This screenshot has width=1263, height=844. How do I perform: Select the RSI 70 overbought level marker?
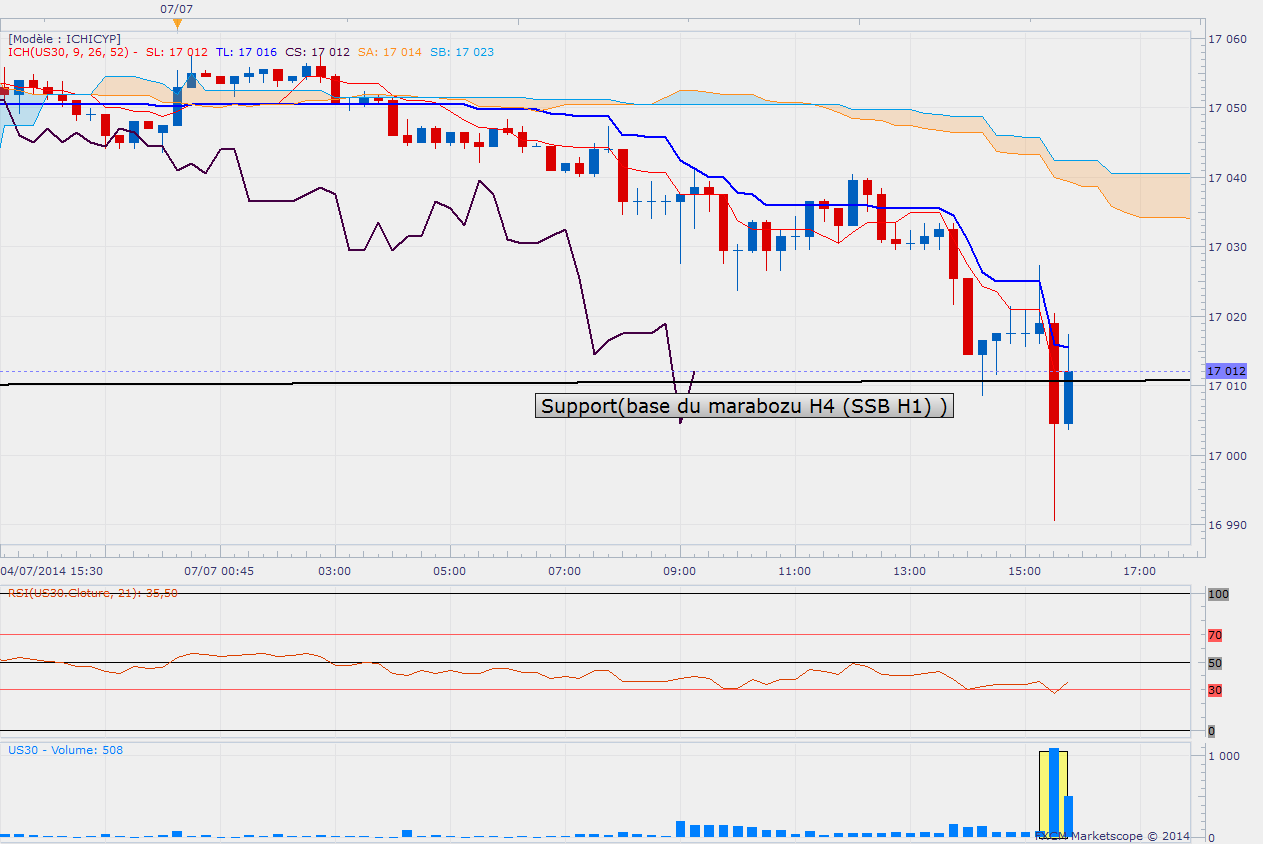(1215, 635)
